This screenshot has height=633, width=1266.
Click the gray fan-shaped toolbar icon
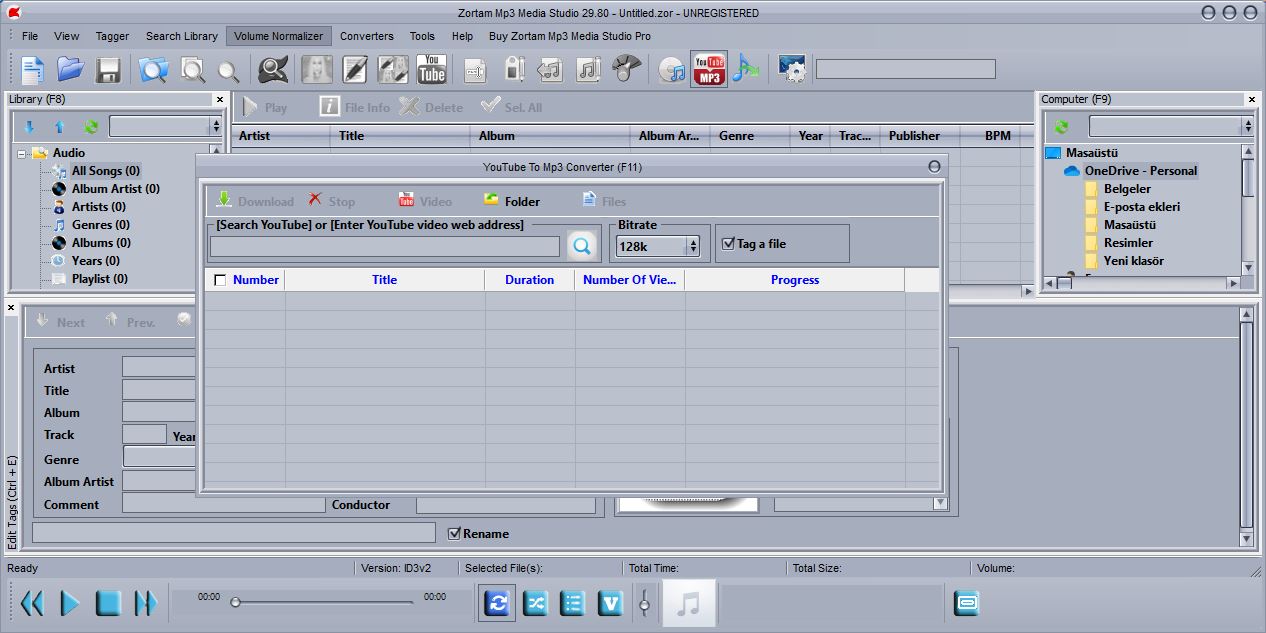click(626, 69)
